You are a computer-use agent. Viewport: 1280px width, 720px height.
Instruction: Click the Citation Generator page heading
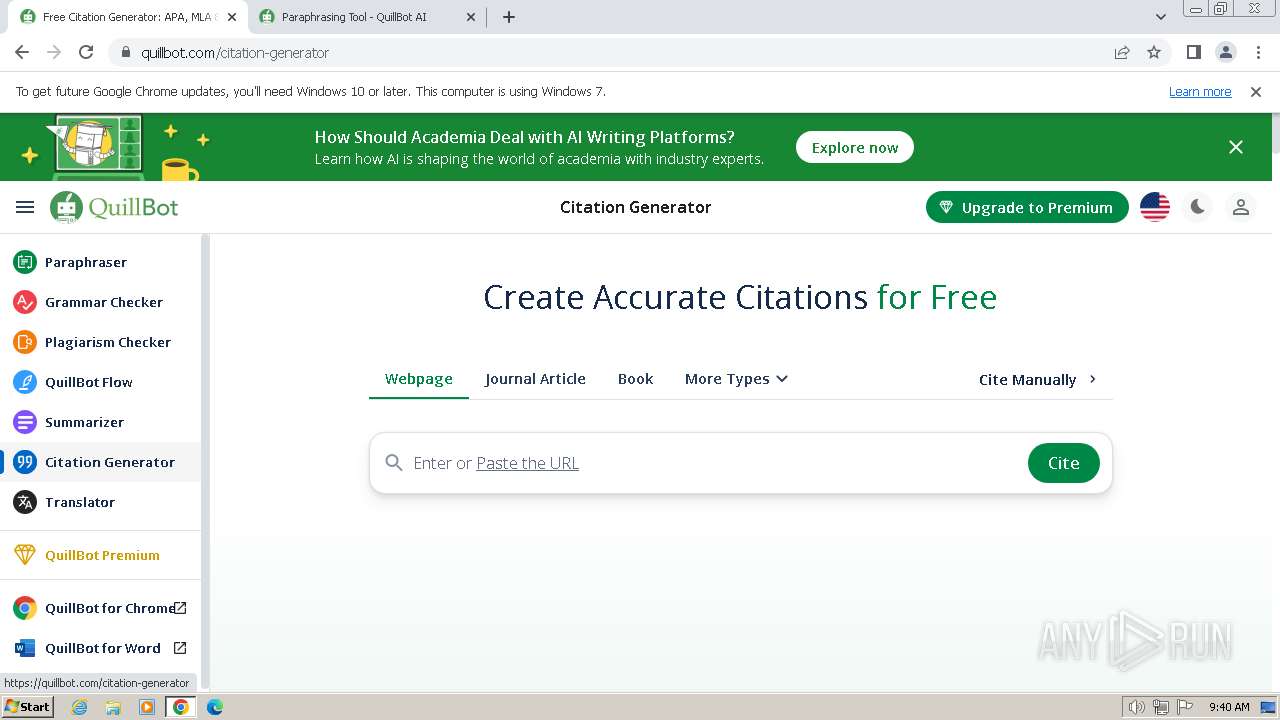pos(636,207)
